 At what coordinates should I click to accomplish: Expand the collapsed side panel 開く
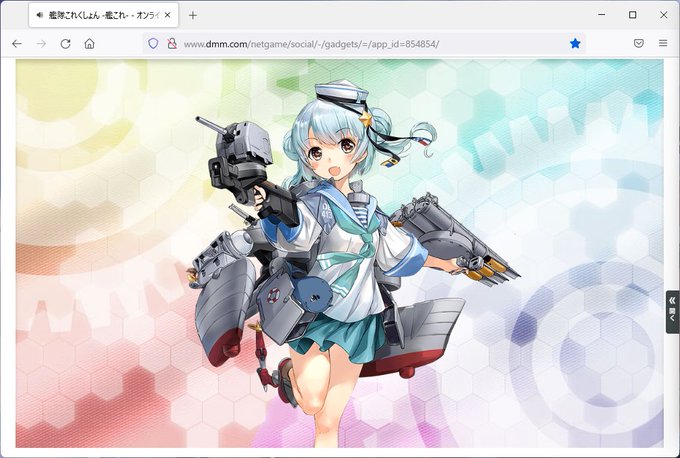(x=673, y=312)
